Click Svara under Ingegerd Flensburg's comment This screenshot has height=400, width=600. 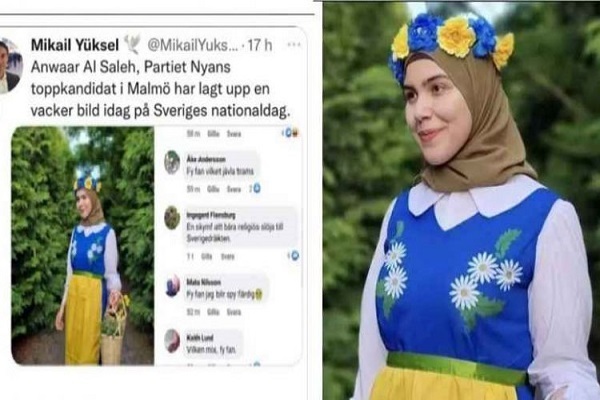tap(228, 256)
